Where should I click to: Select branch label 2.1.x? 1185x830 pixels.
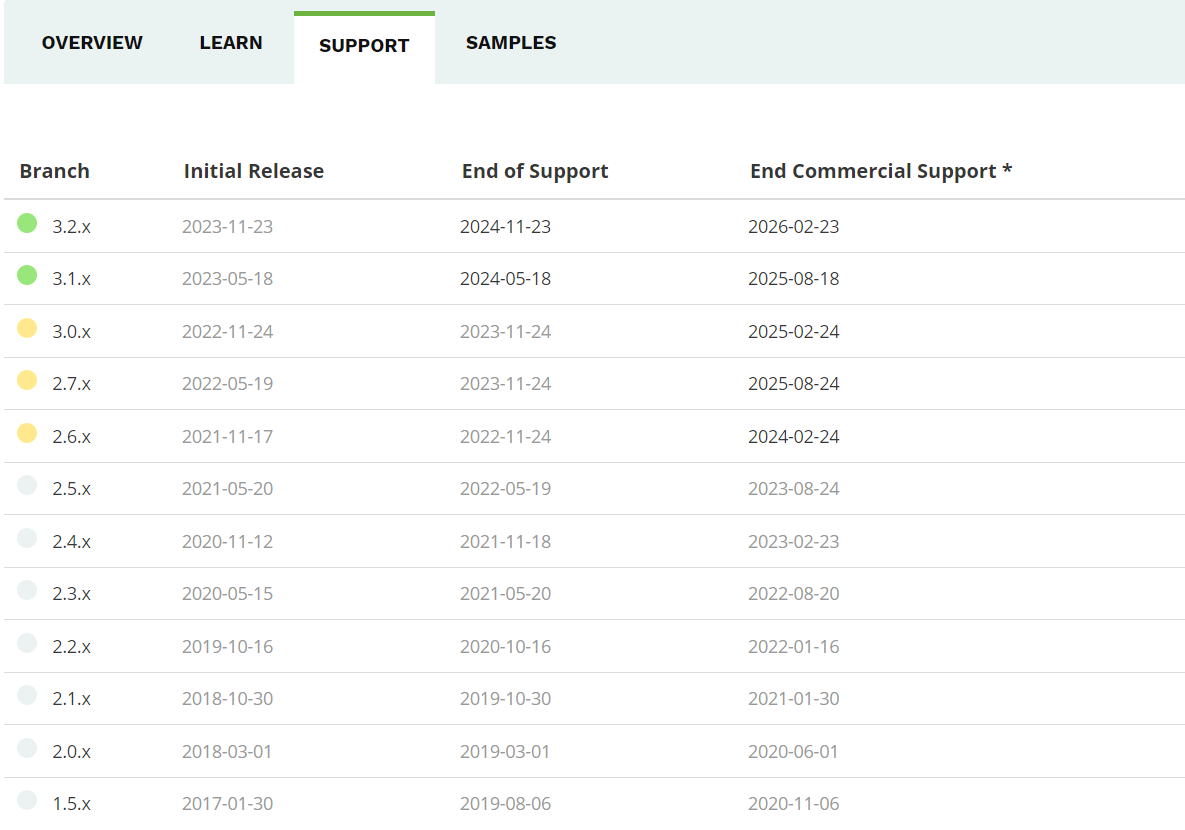coord(72,699)
